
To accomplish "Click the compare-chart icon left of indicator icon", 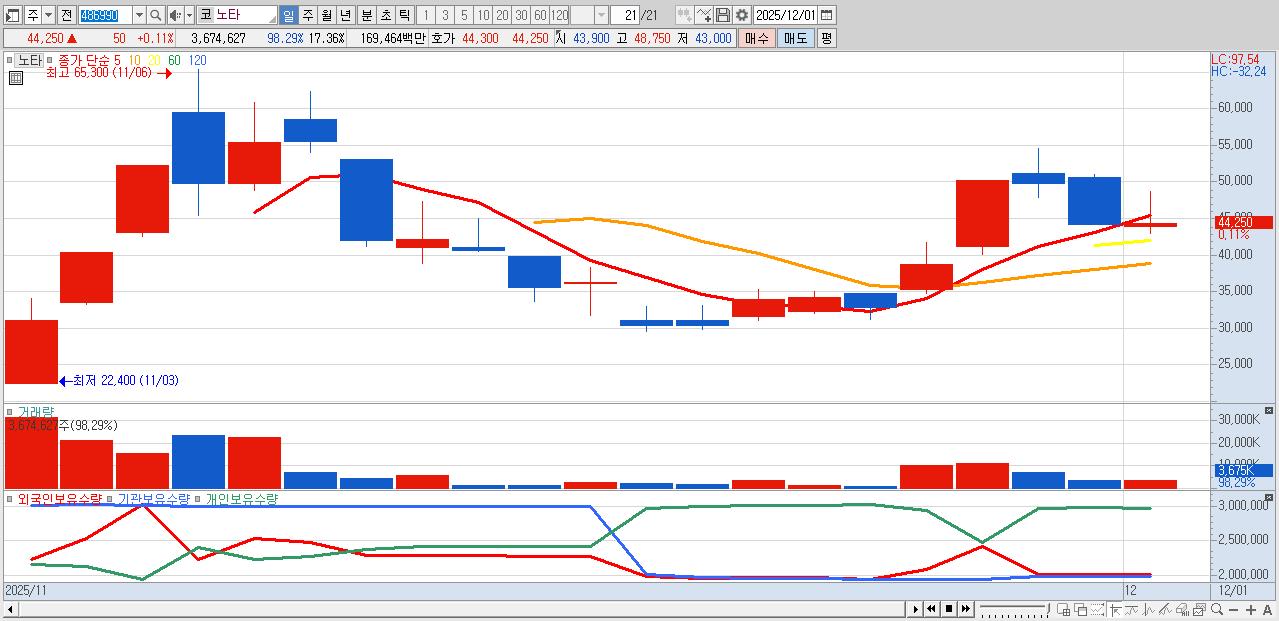I will point(685,15).
